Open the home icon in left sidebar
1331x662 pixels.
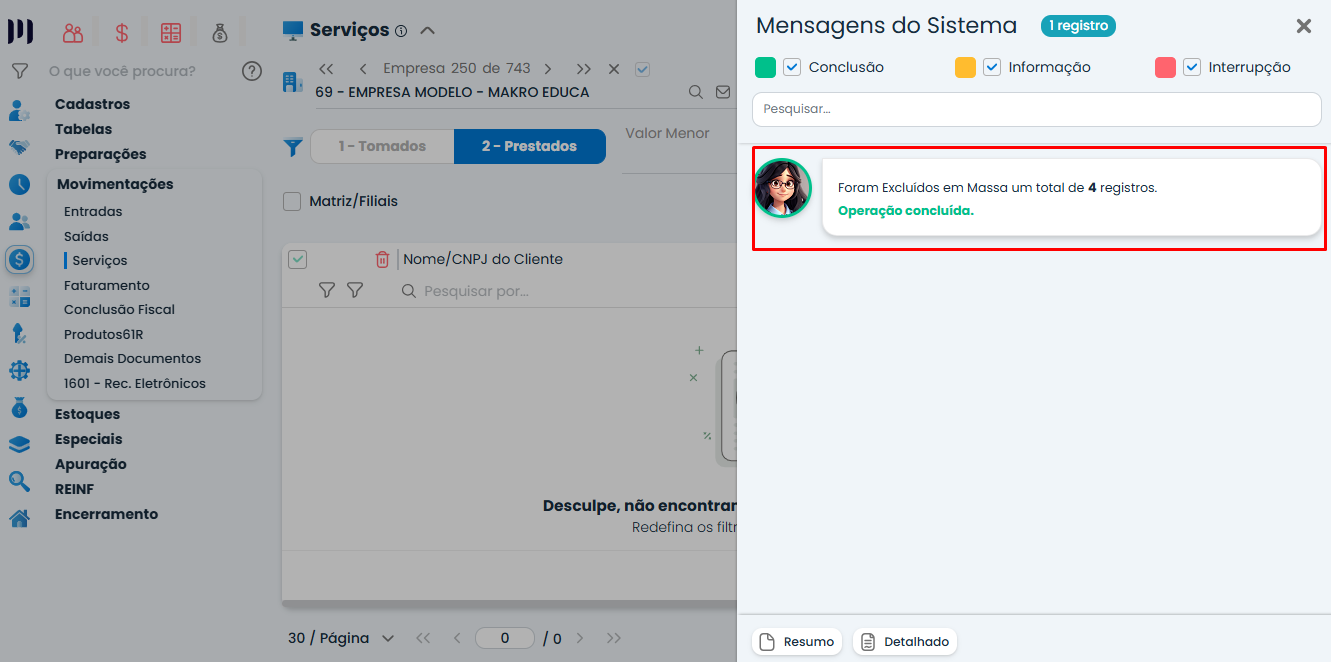tap(19, 518)
